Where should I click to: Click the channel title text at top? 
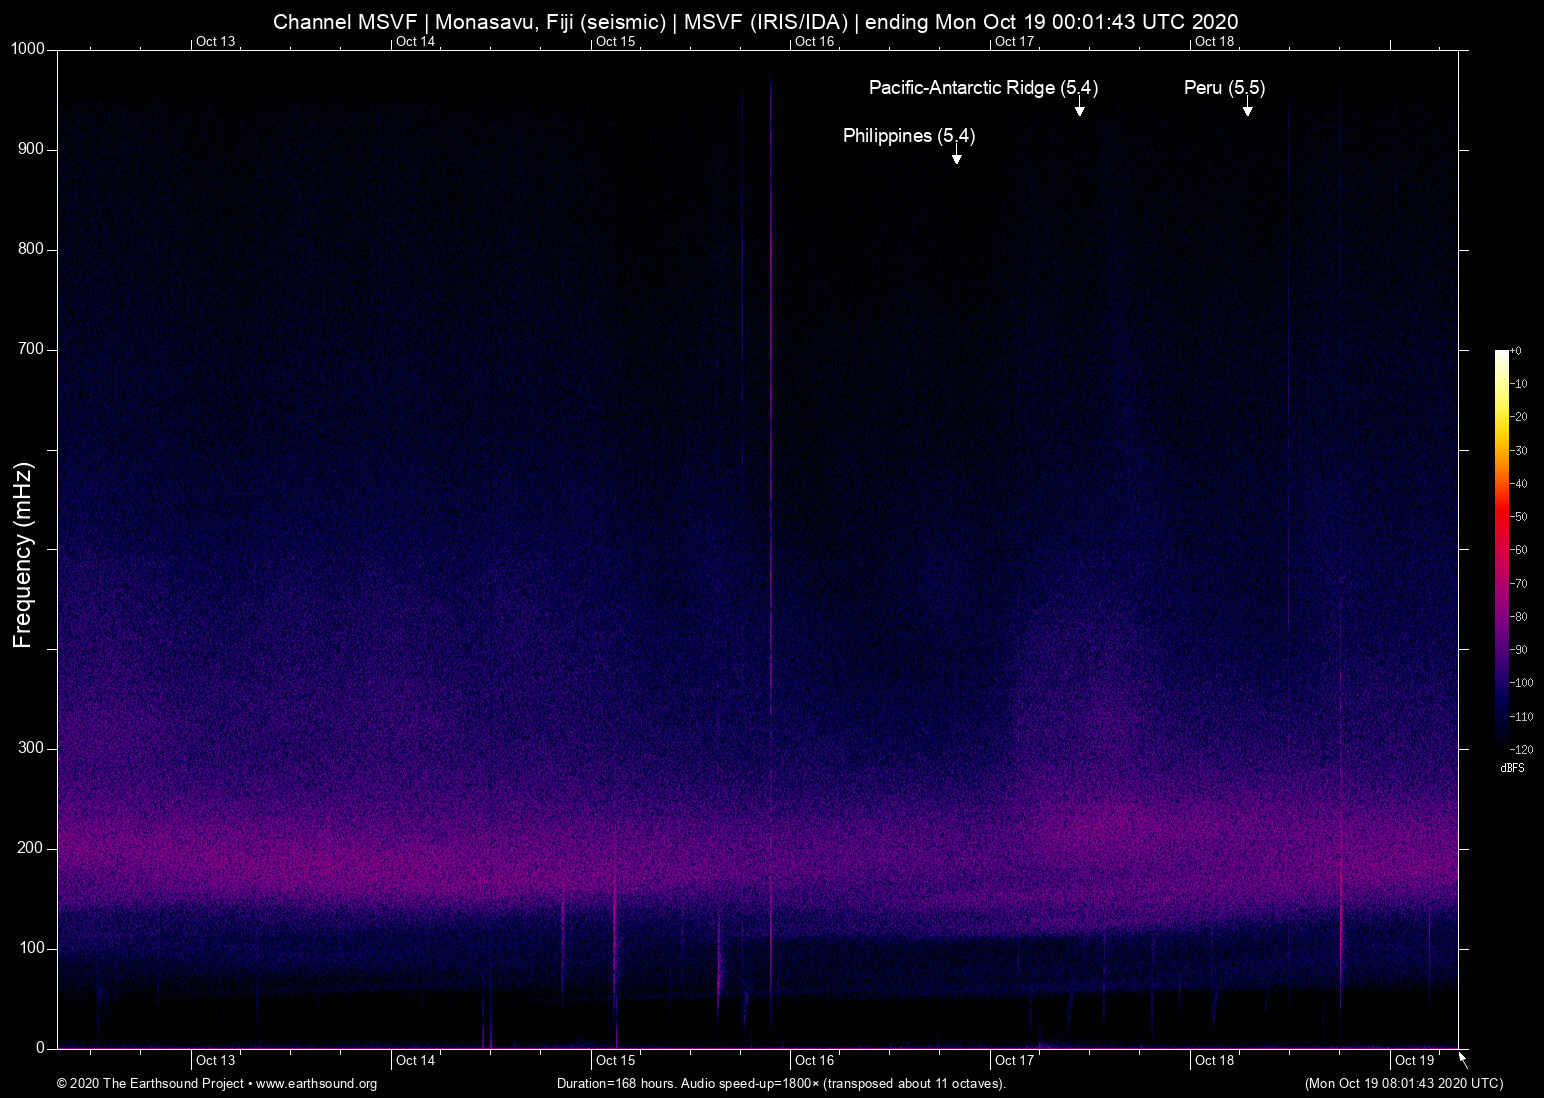[x=755, y=22]
